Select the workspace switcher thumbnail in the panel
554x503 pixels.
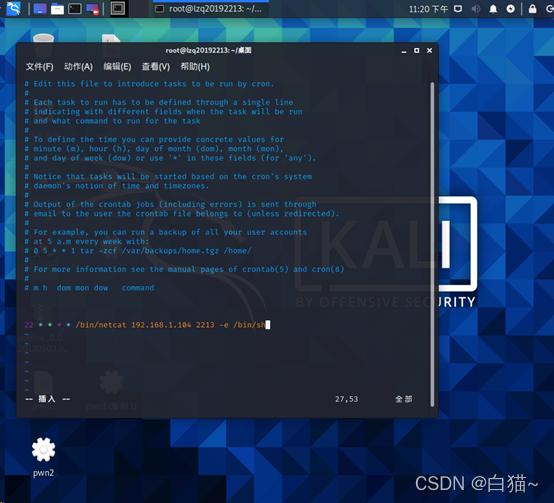[x=118, y=9]
